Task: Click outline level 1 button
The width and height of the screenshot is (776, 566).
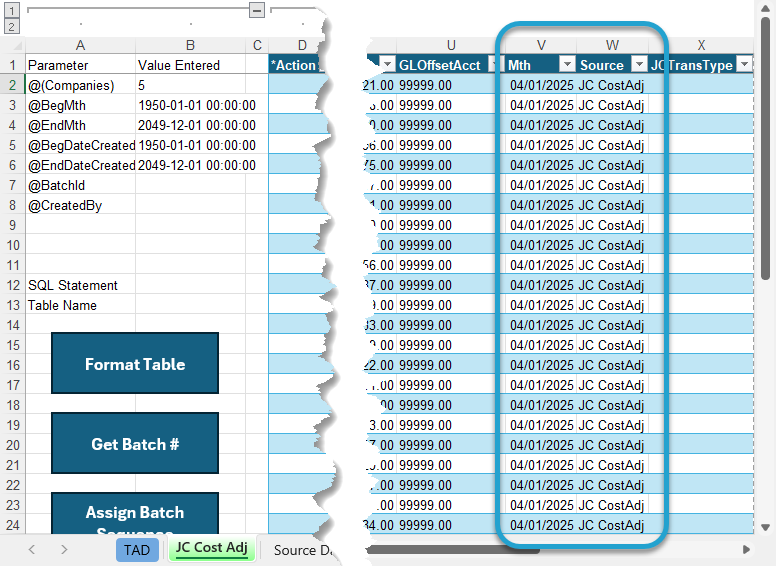Action: point(12,10)
